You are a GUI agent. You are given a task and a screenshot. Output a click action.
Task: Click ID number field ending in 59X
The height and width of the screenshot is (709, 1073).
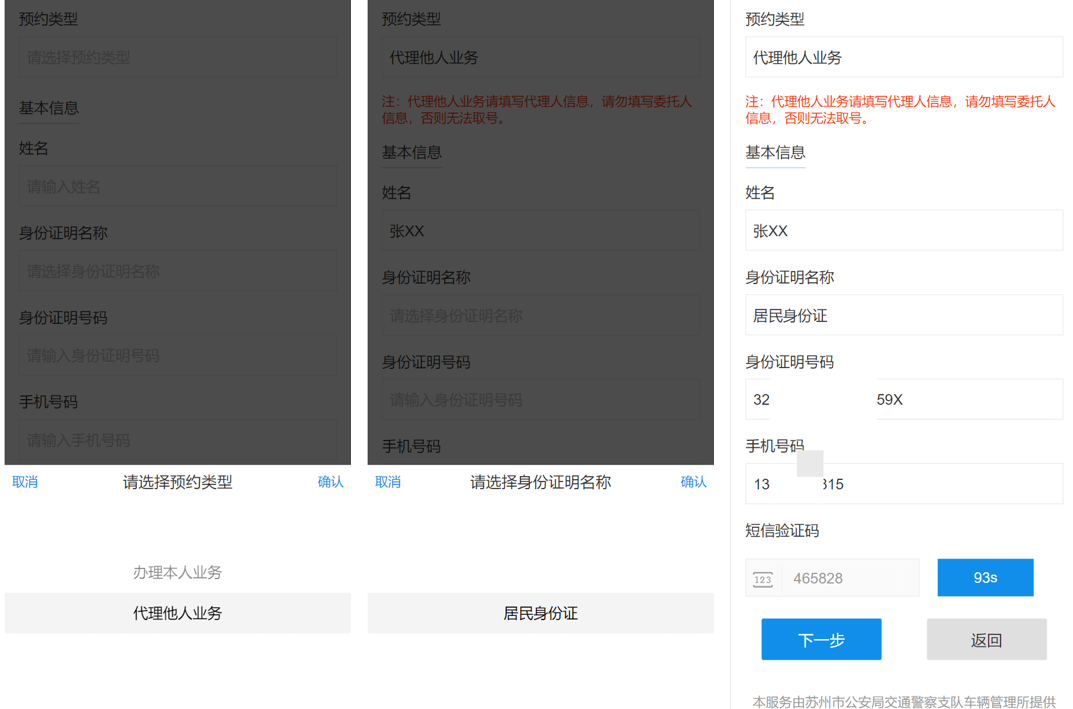pyautogui.click(x=903, y=400)
